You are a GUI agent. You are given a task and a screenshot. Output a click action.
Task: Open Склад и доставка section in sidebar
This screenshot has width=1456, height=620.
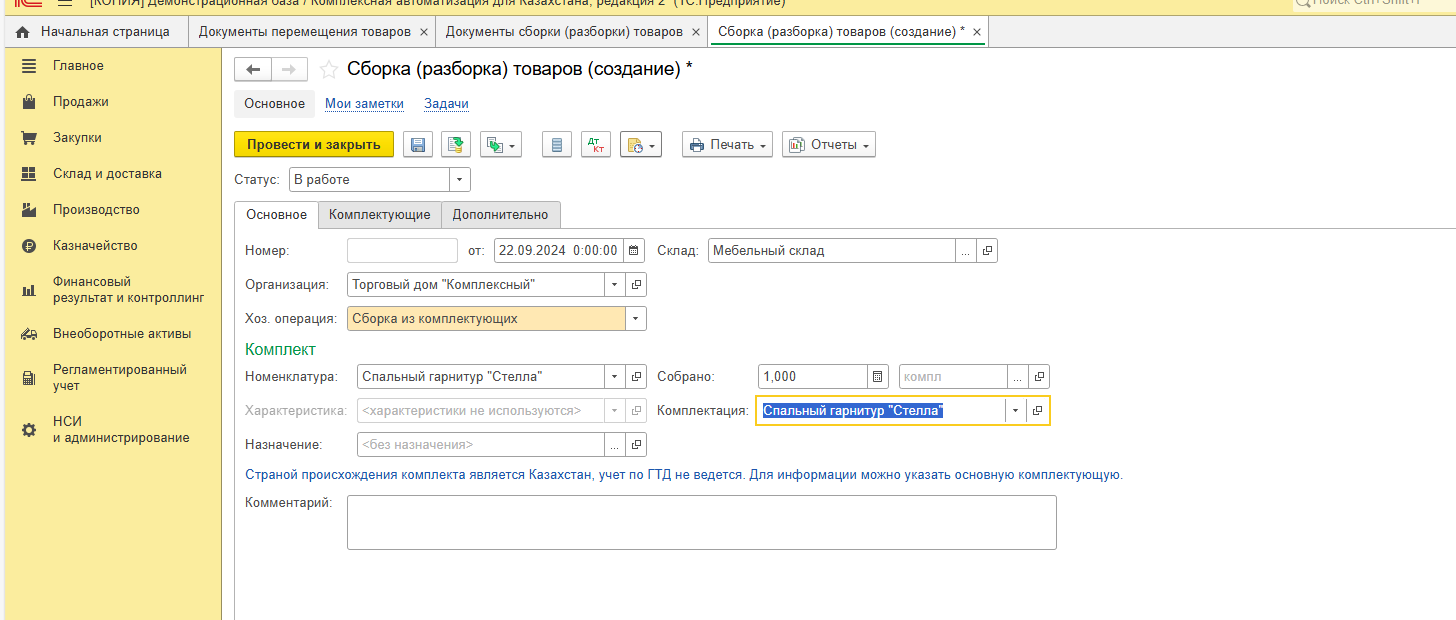point(107,174)
